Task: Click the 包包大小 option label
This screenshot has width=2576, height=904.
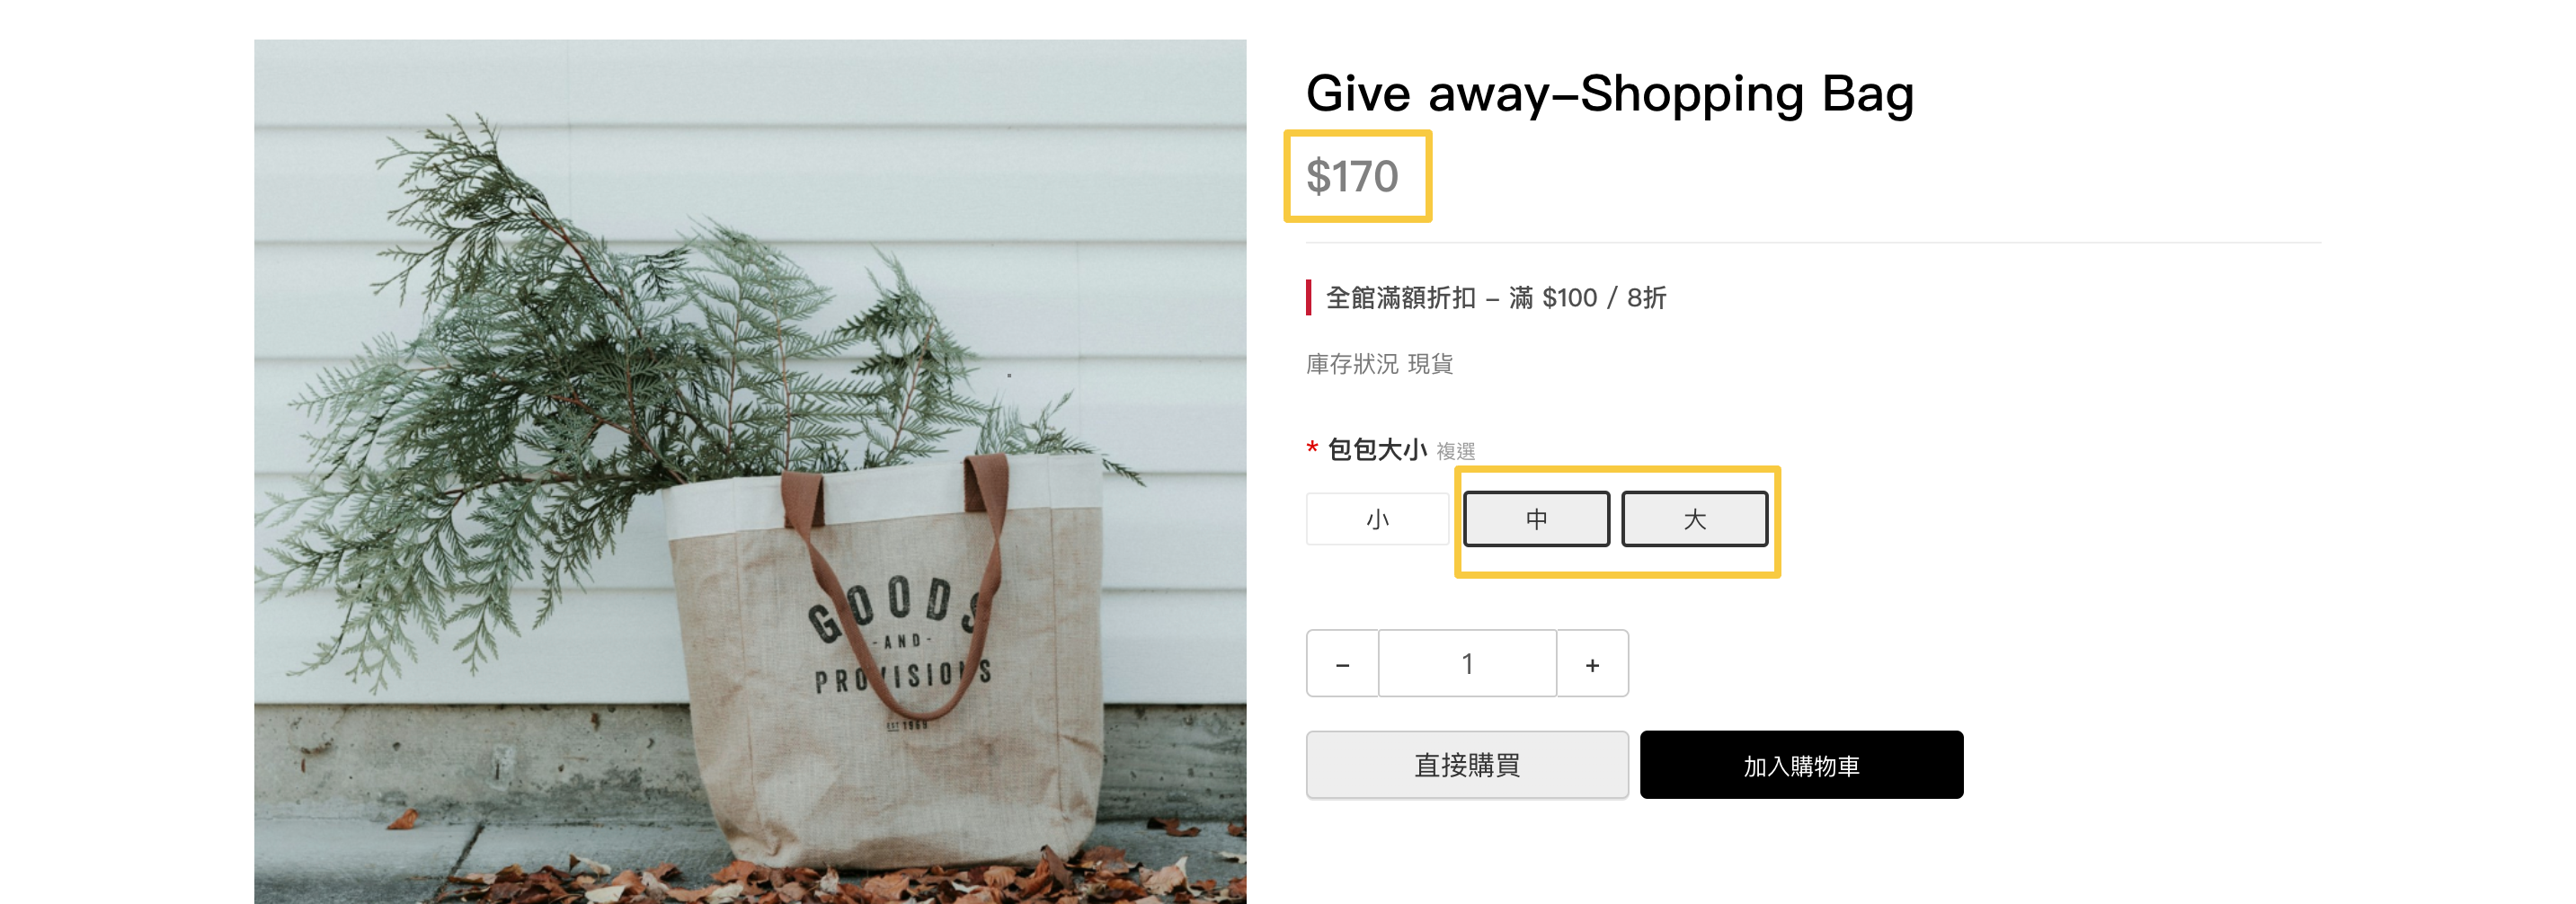Action: 1376,450
